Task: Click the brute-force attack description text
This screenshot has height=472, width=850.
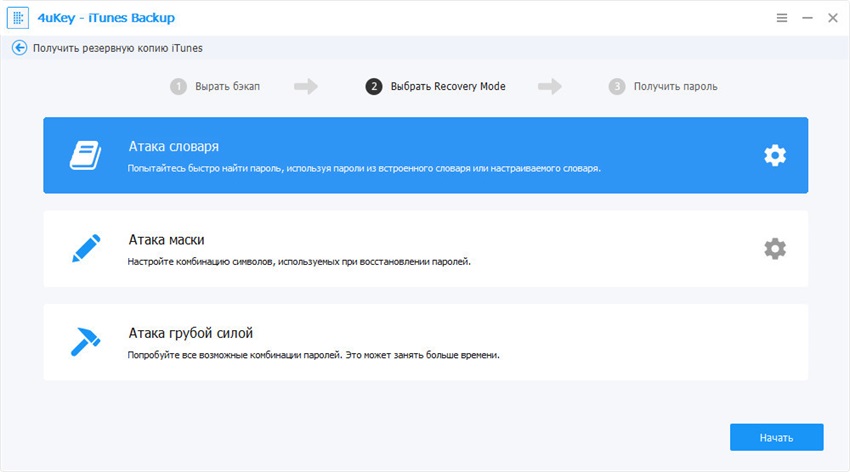Action: 313,355
